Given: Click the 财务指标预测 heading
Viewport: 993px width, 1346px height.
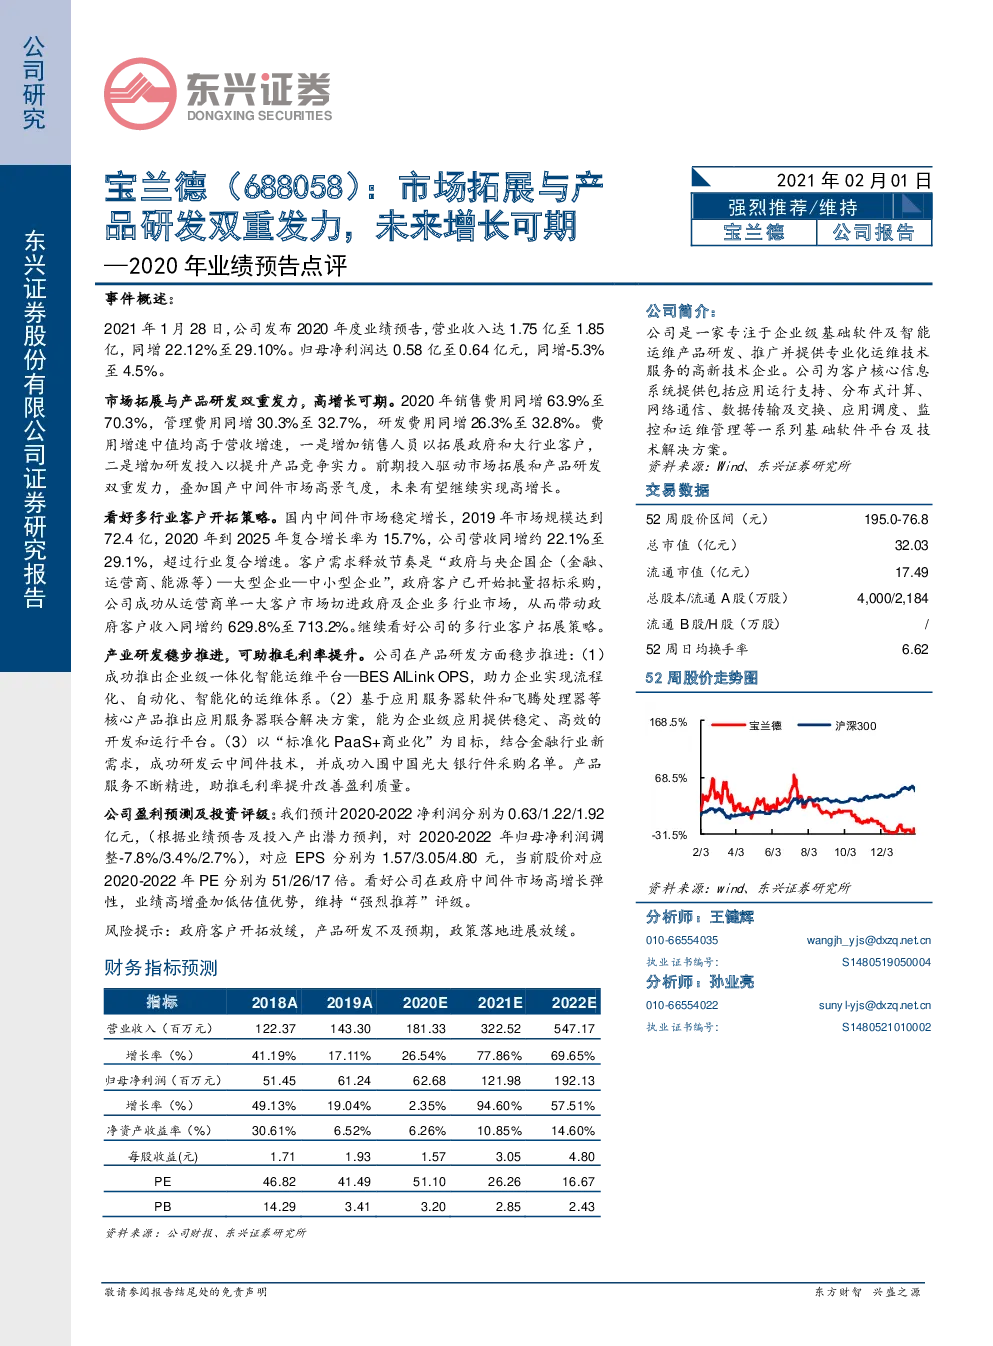Looking at the screenshot, I should point(161,967).
